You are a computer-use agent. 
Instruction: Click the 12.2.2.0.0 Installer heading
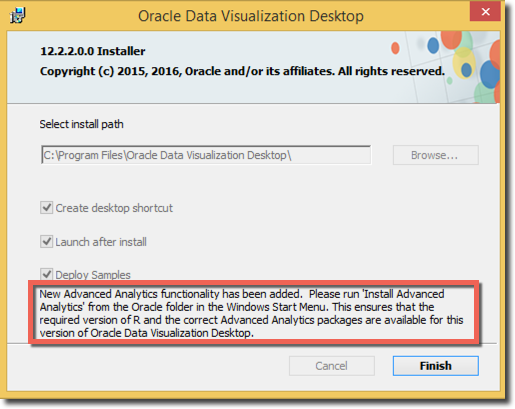[93, 51]
